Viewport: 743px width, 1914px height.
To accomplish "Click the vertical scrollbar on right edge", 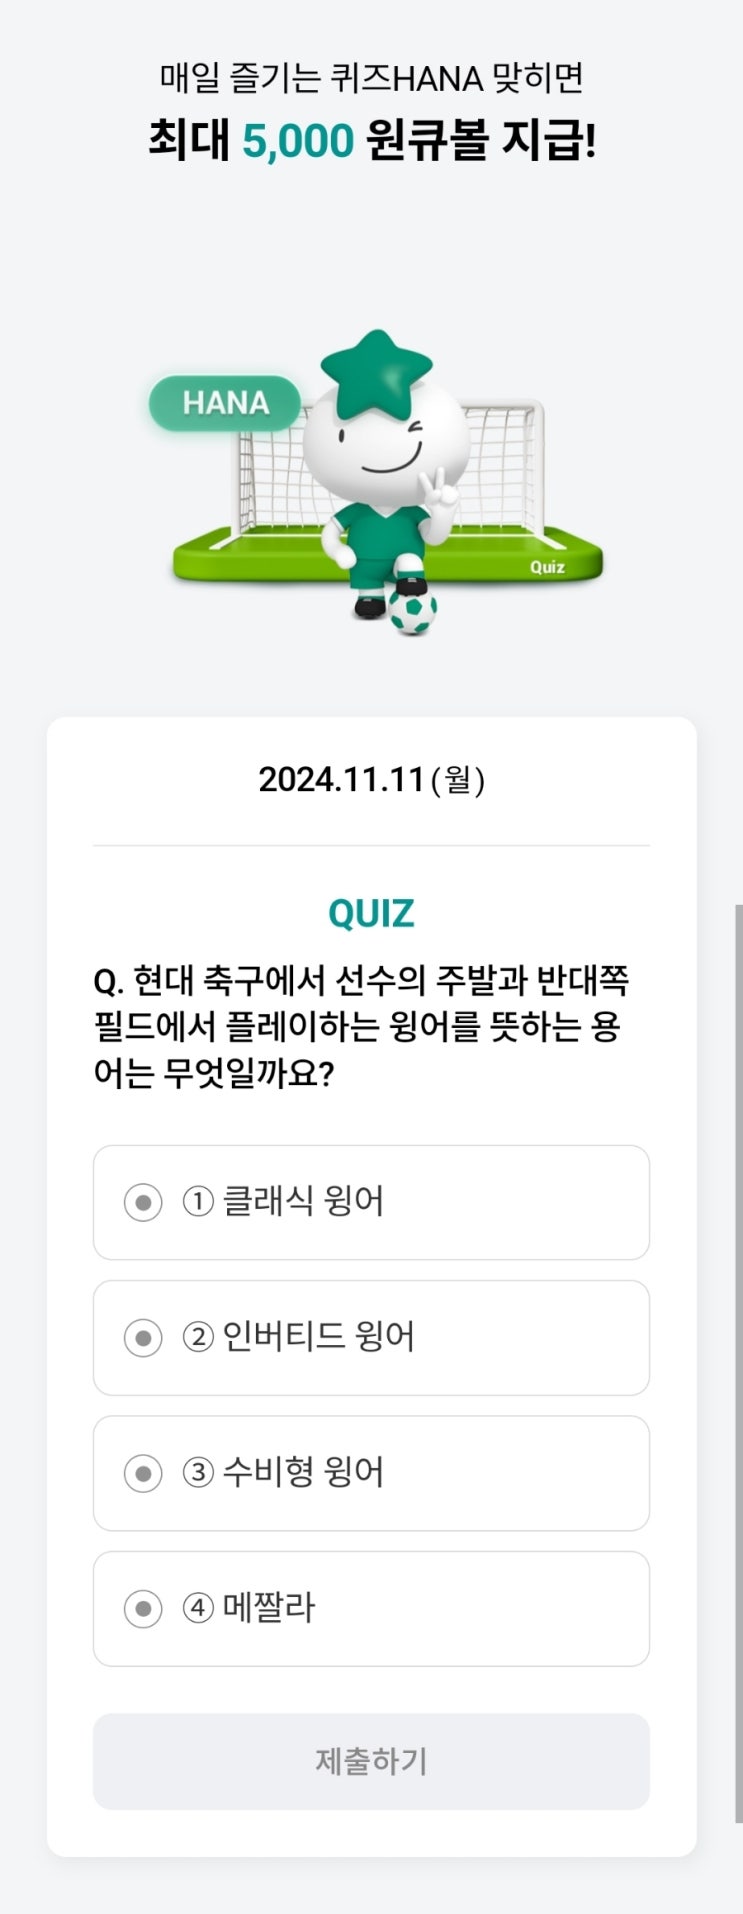I will (738, 1360).
